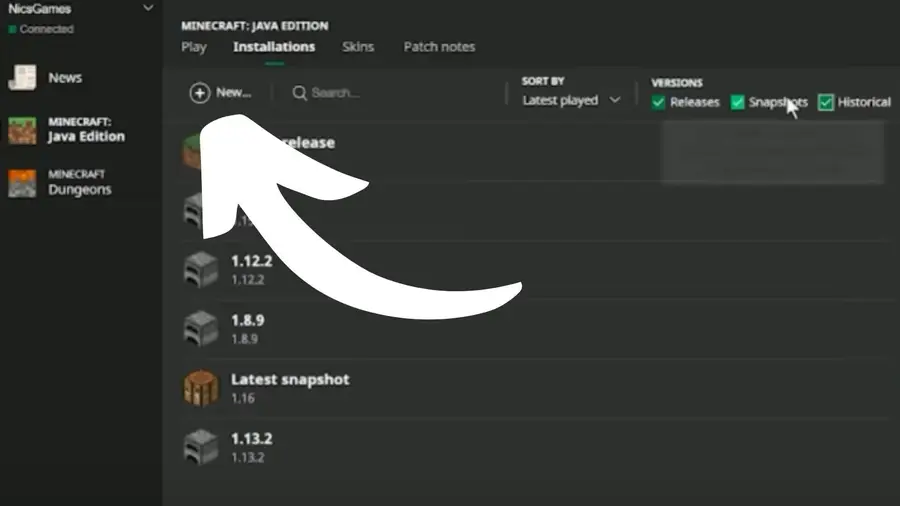Click the furnace icon for 1.12.2
Screen dimensions: 900x506
pos(200,270)
